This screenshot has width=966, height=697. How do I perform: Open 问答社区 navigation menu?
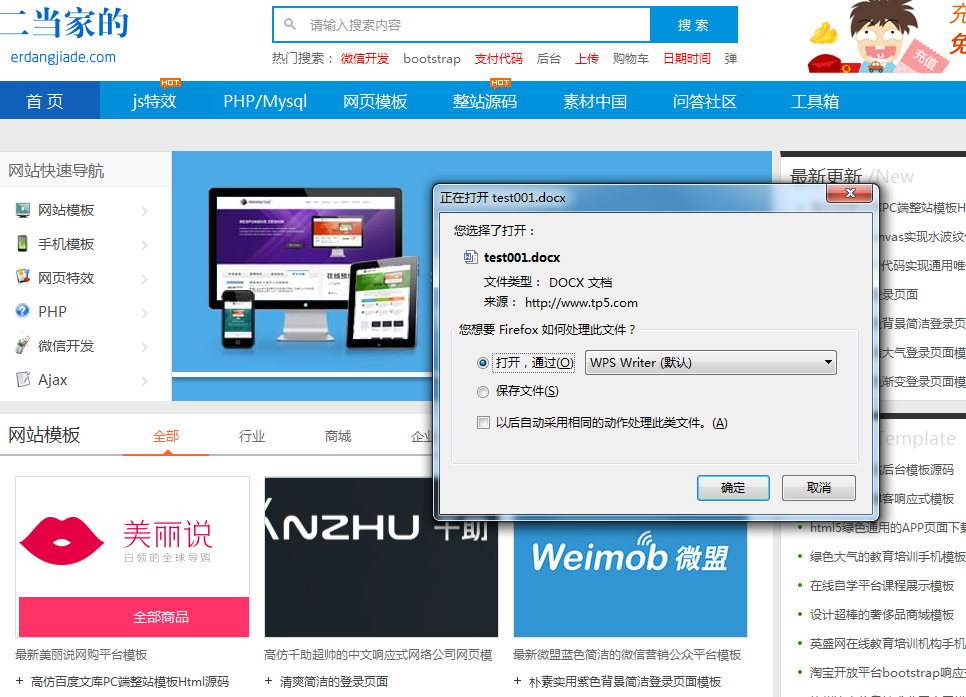pos(705,100)
